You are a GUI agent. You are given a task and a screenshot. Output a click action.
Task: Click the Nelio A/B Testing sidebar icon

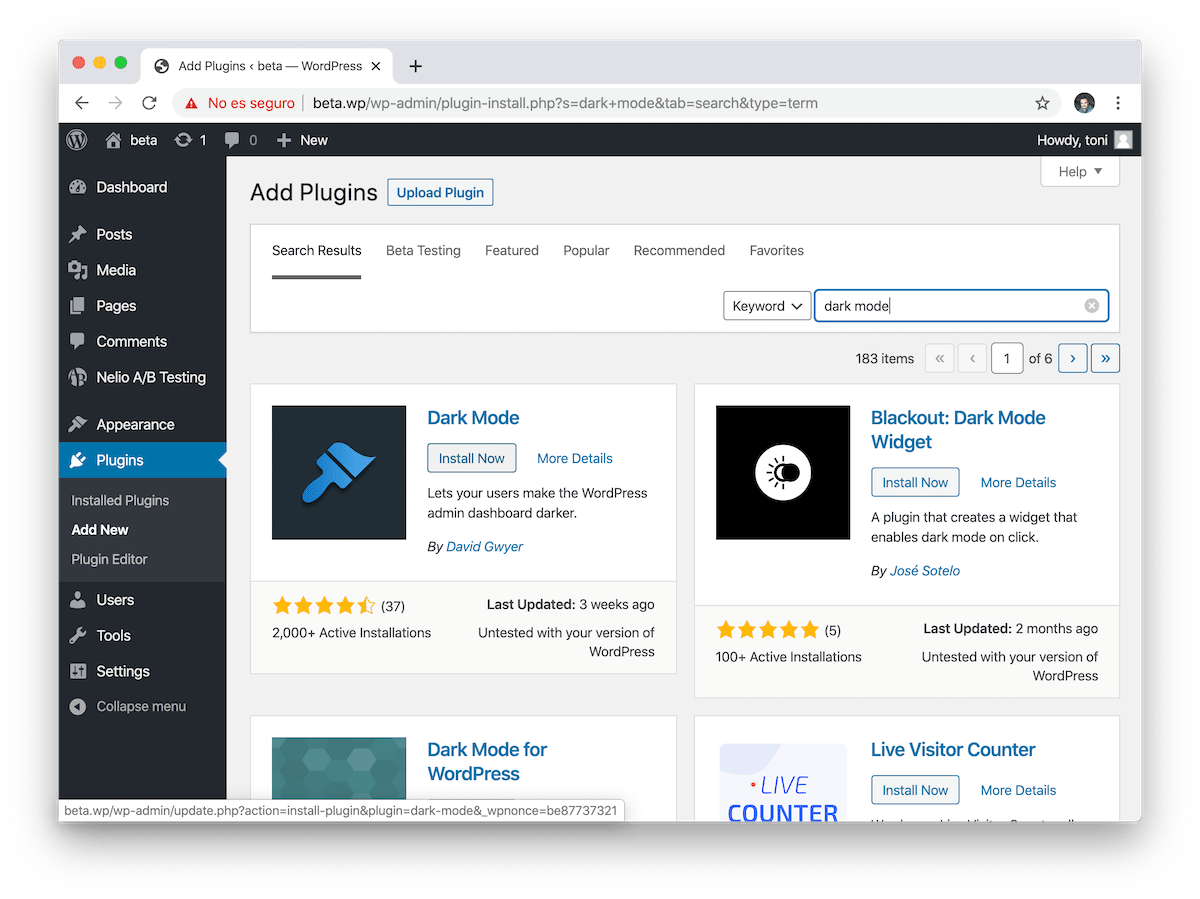78,377
